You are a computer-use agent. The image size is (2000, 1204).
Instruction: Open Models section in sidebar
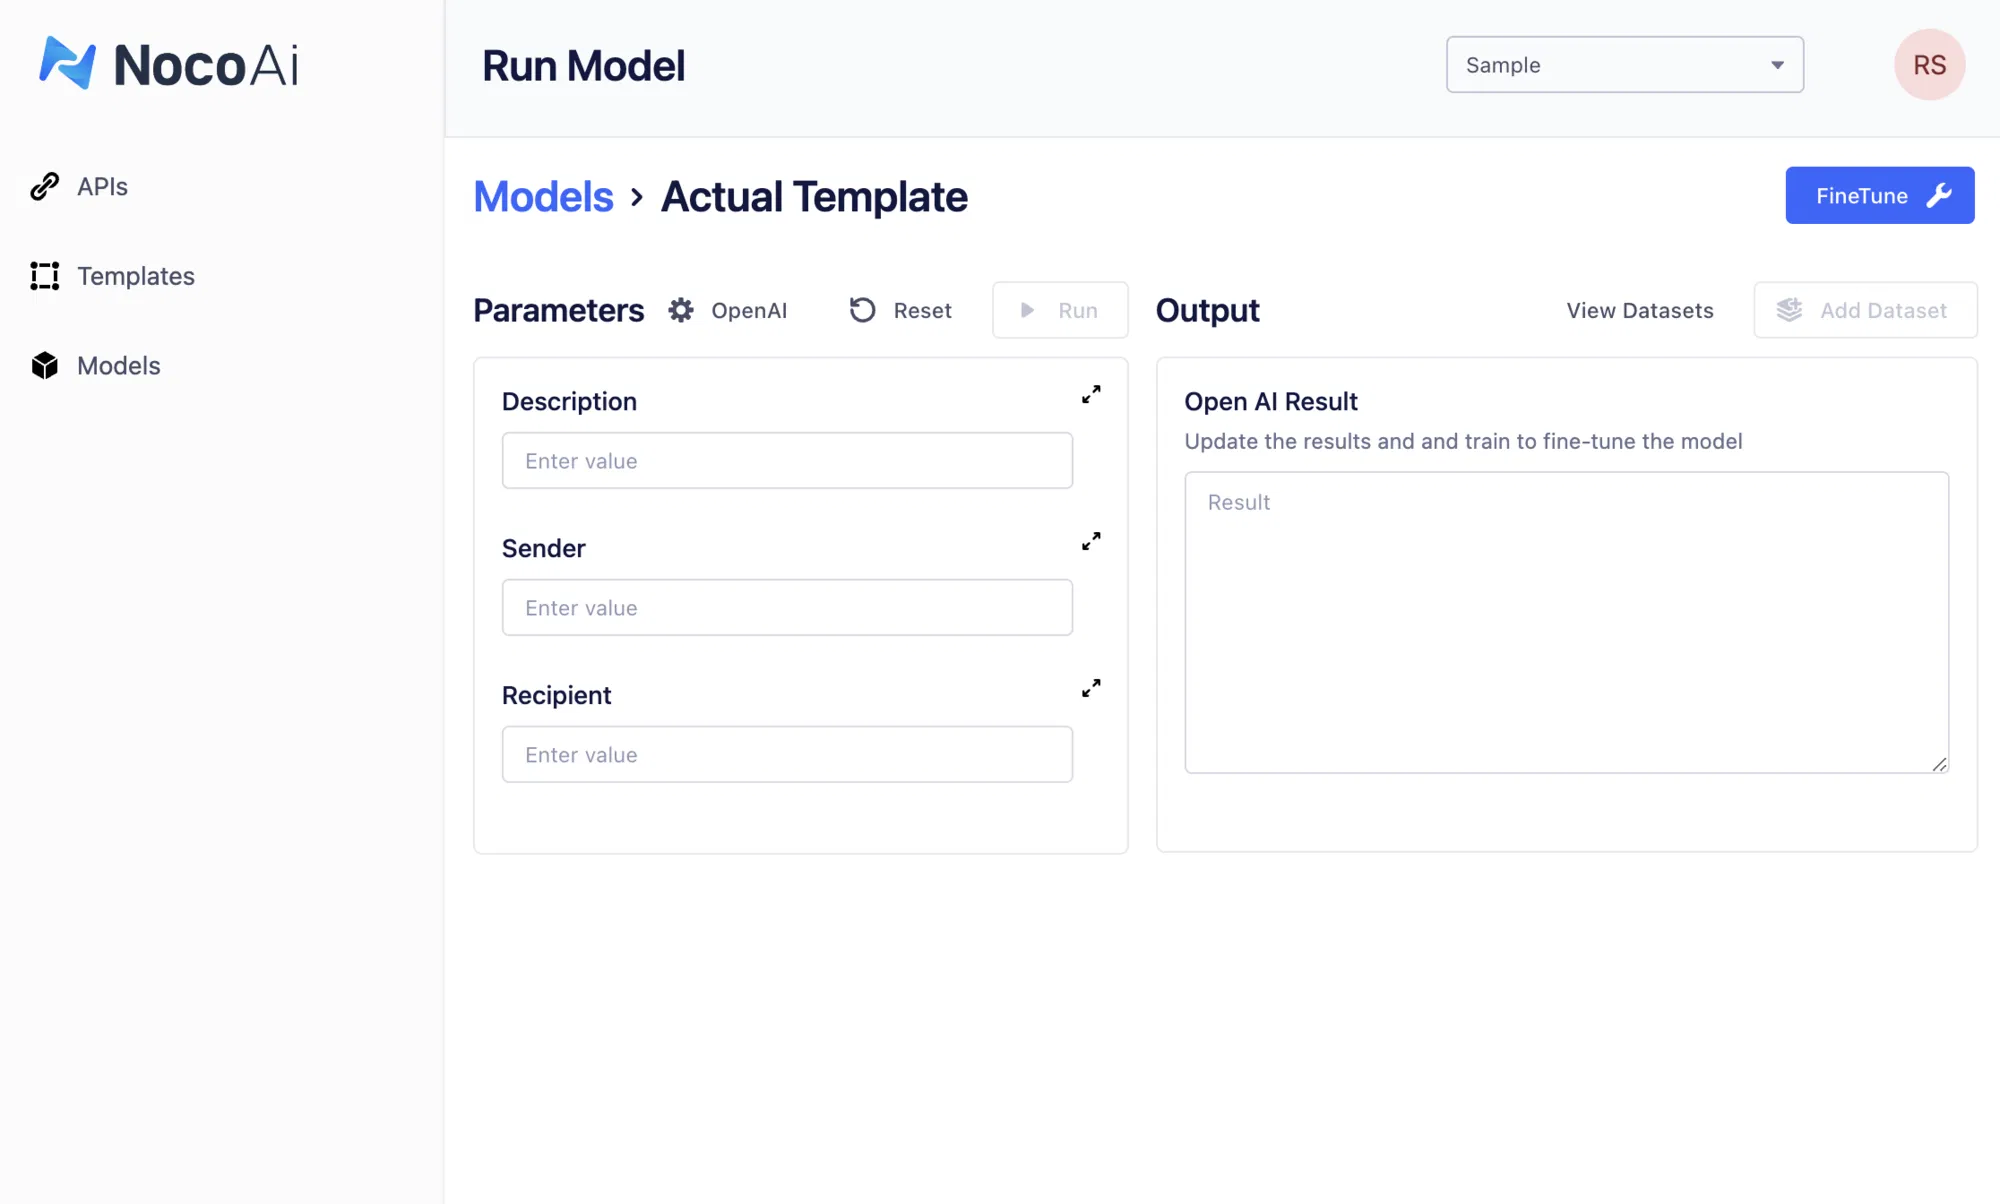(118, 366)
